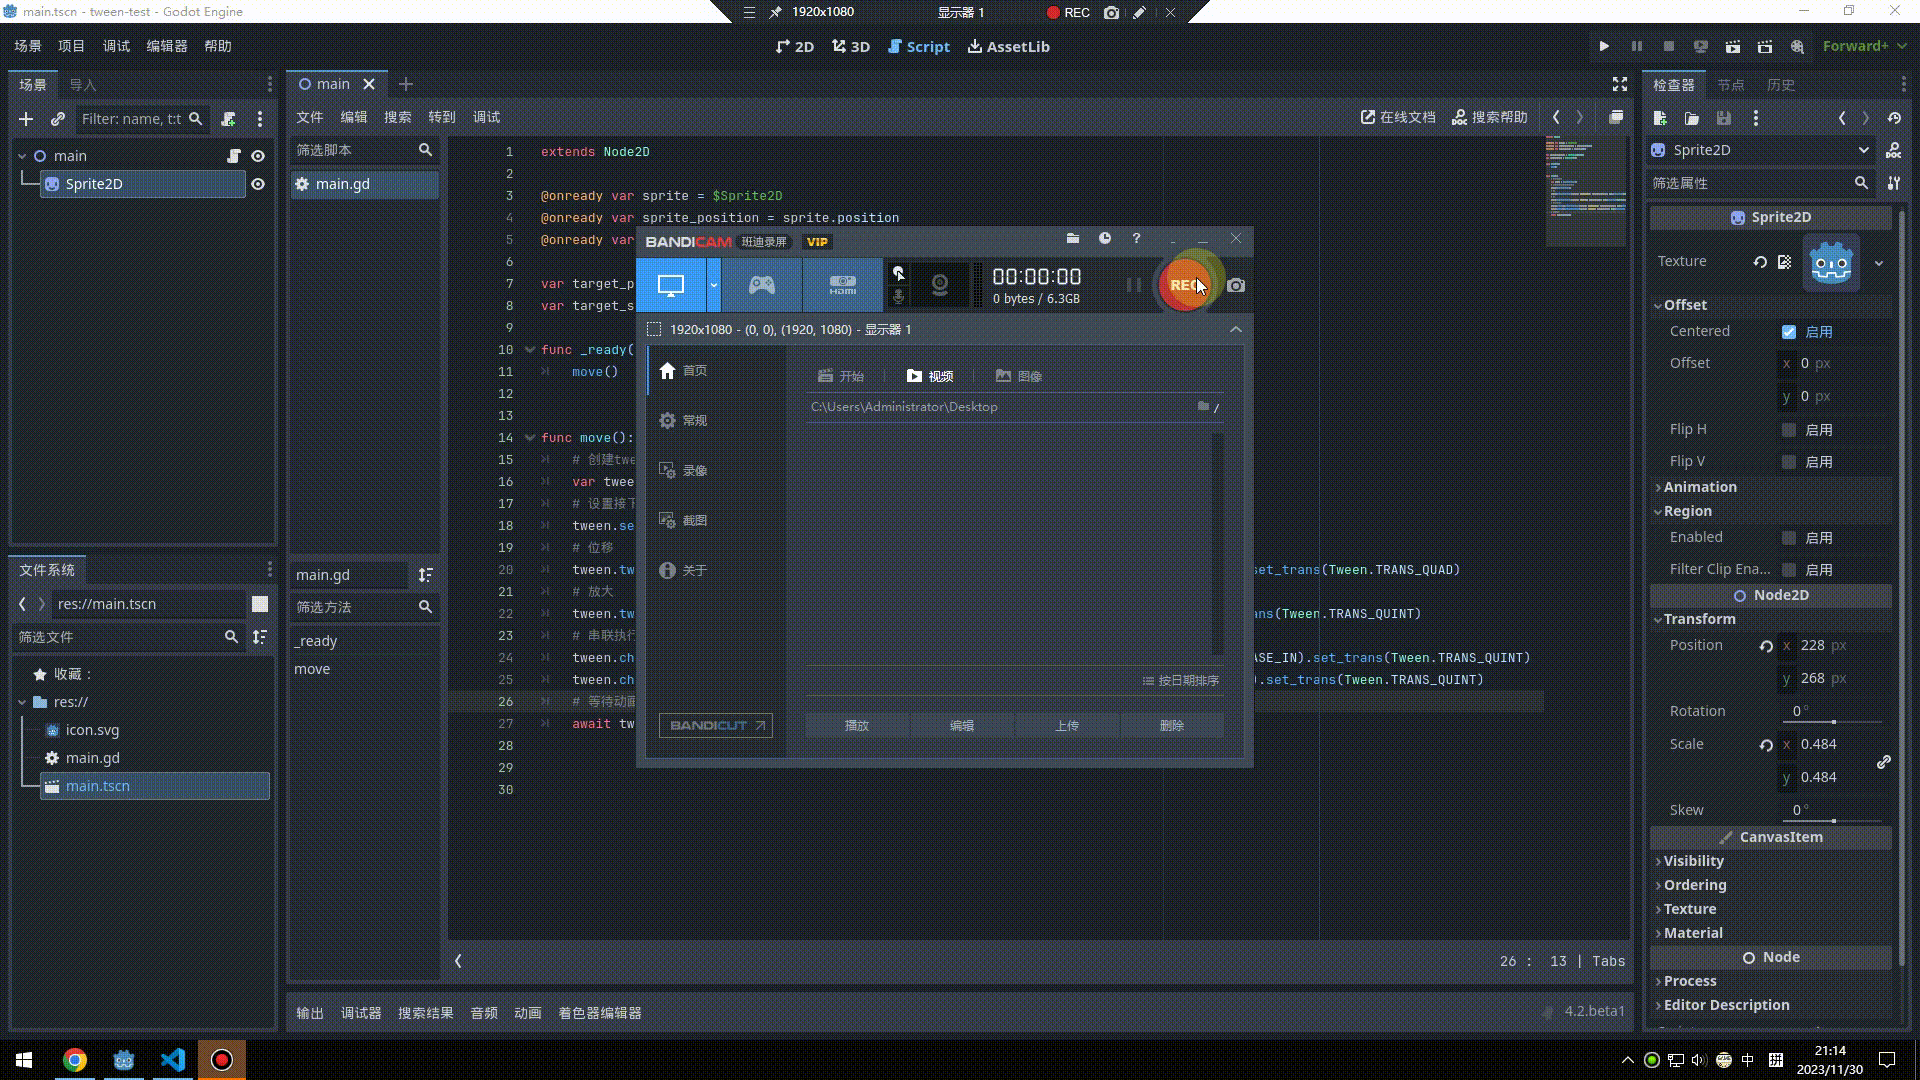Enable Flip H for the sprite
This screenshot has height=1080, width=1920.
1790,429
